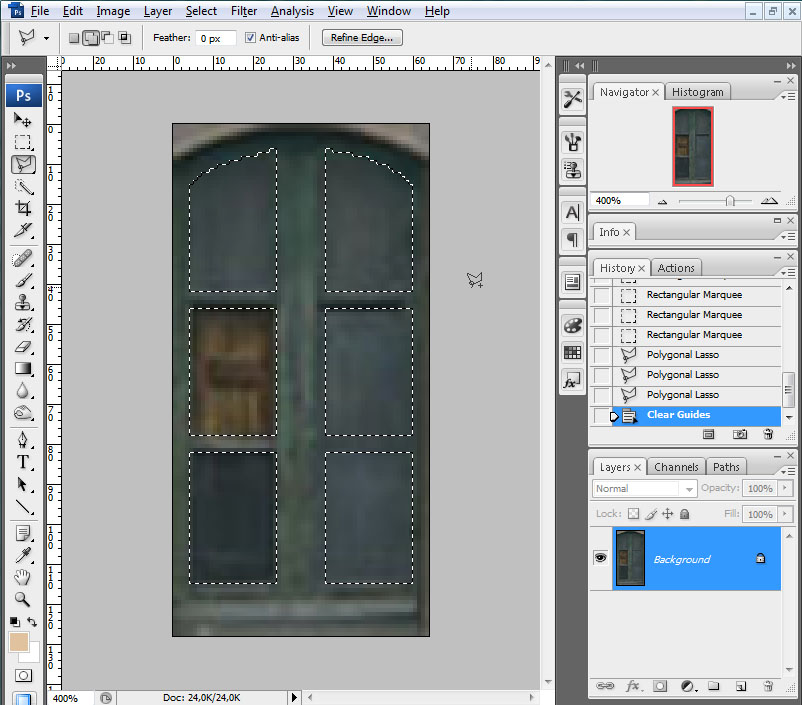Viewport: 802px width, 705px height.
Task: Toggle lock transparent pixels in Layers panel
Action: click(x=633, y=514)
